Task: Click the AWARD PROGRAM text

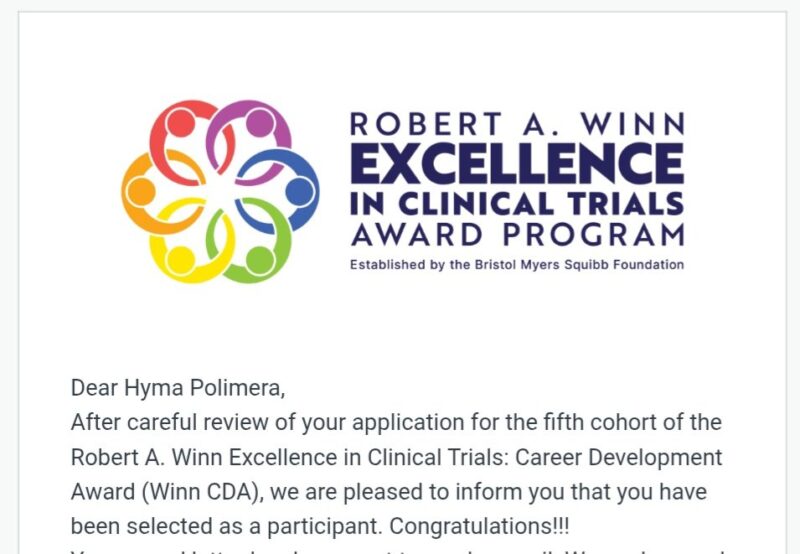Action: point(517,235)
